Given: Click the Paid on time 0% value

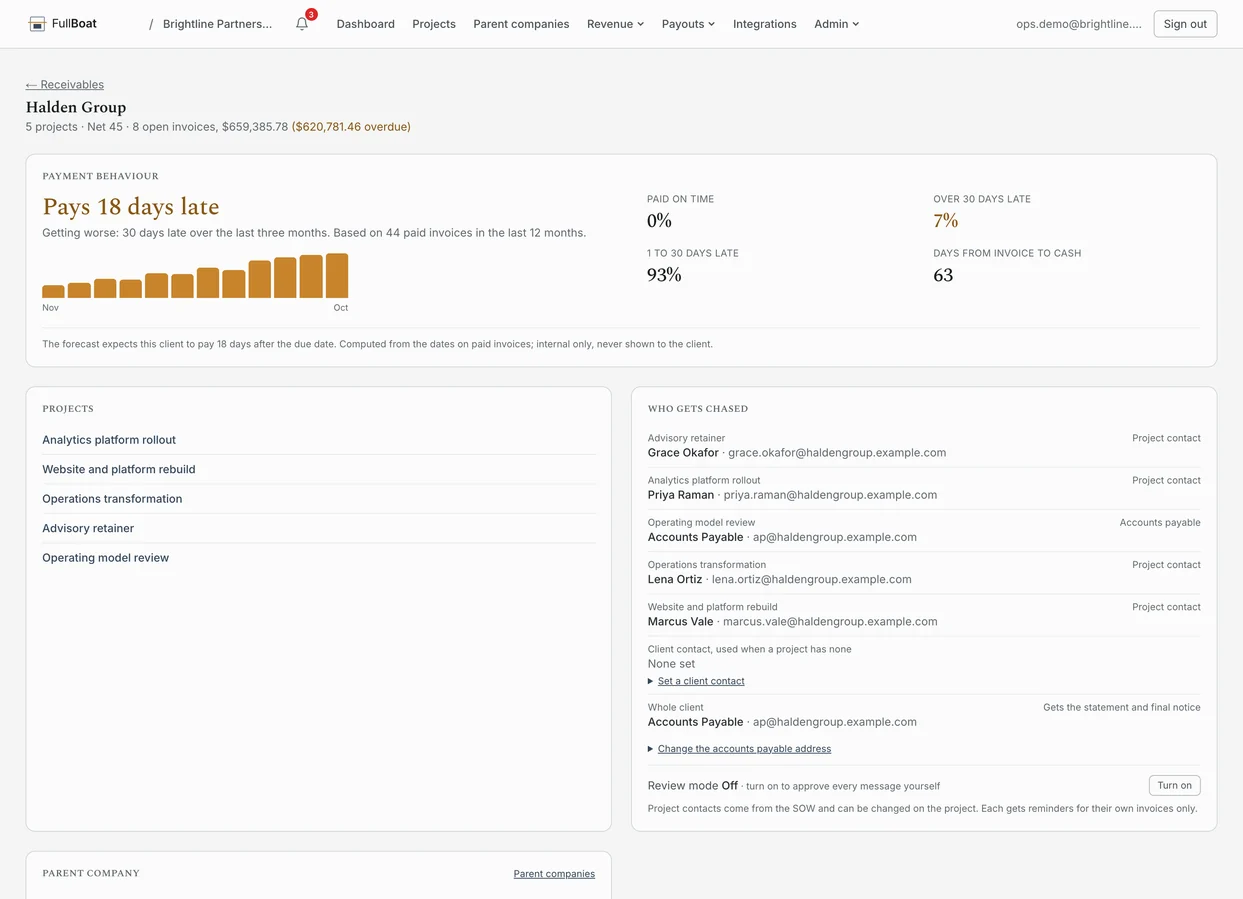Looking at the screenshot, I should click(660, 221).
